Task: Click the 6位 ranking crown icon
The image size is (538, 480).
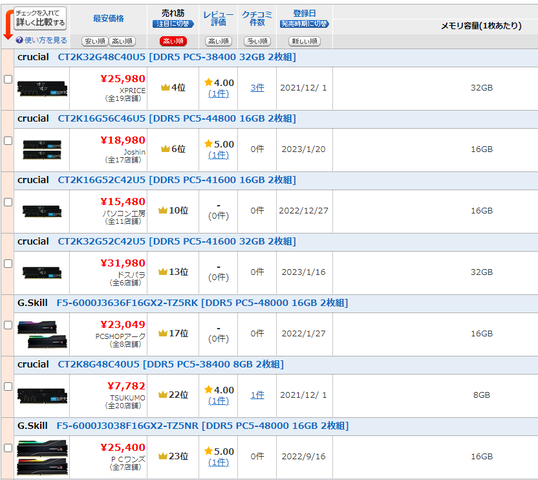Action: [x=165, y=149]
